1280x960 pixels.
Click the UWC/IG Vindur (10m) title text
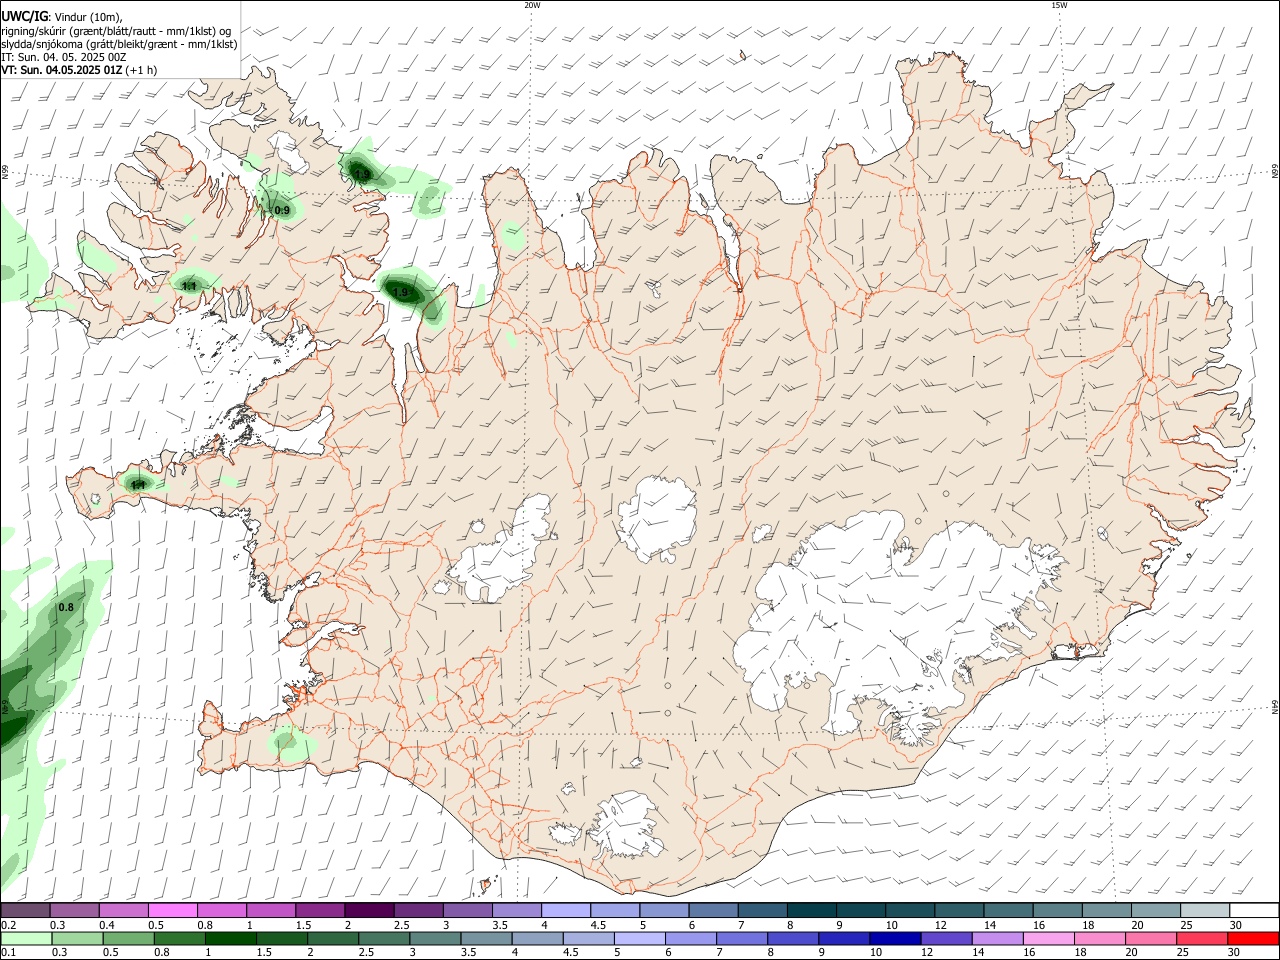[61, 17]
